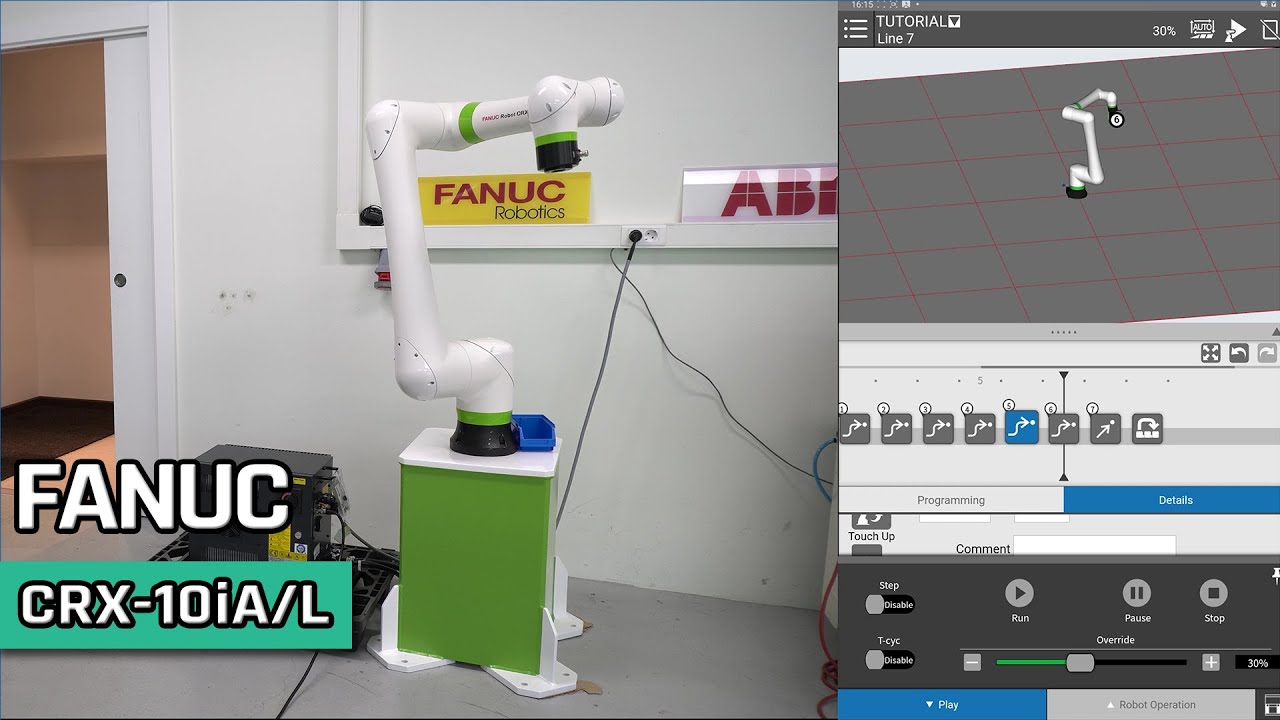The image size is (1280, 720).
Task: Enable the T-cyc toggle
Action: click(888, 659)
